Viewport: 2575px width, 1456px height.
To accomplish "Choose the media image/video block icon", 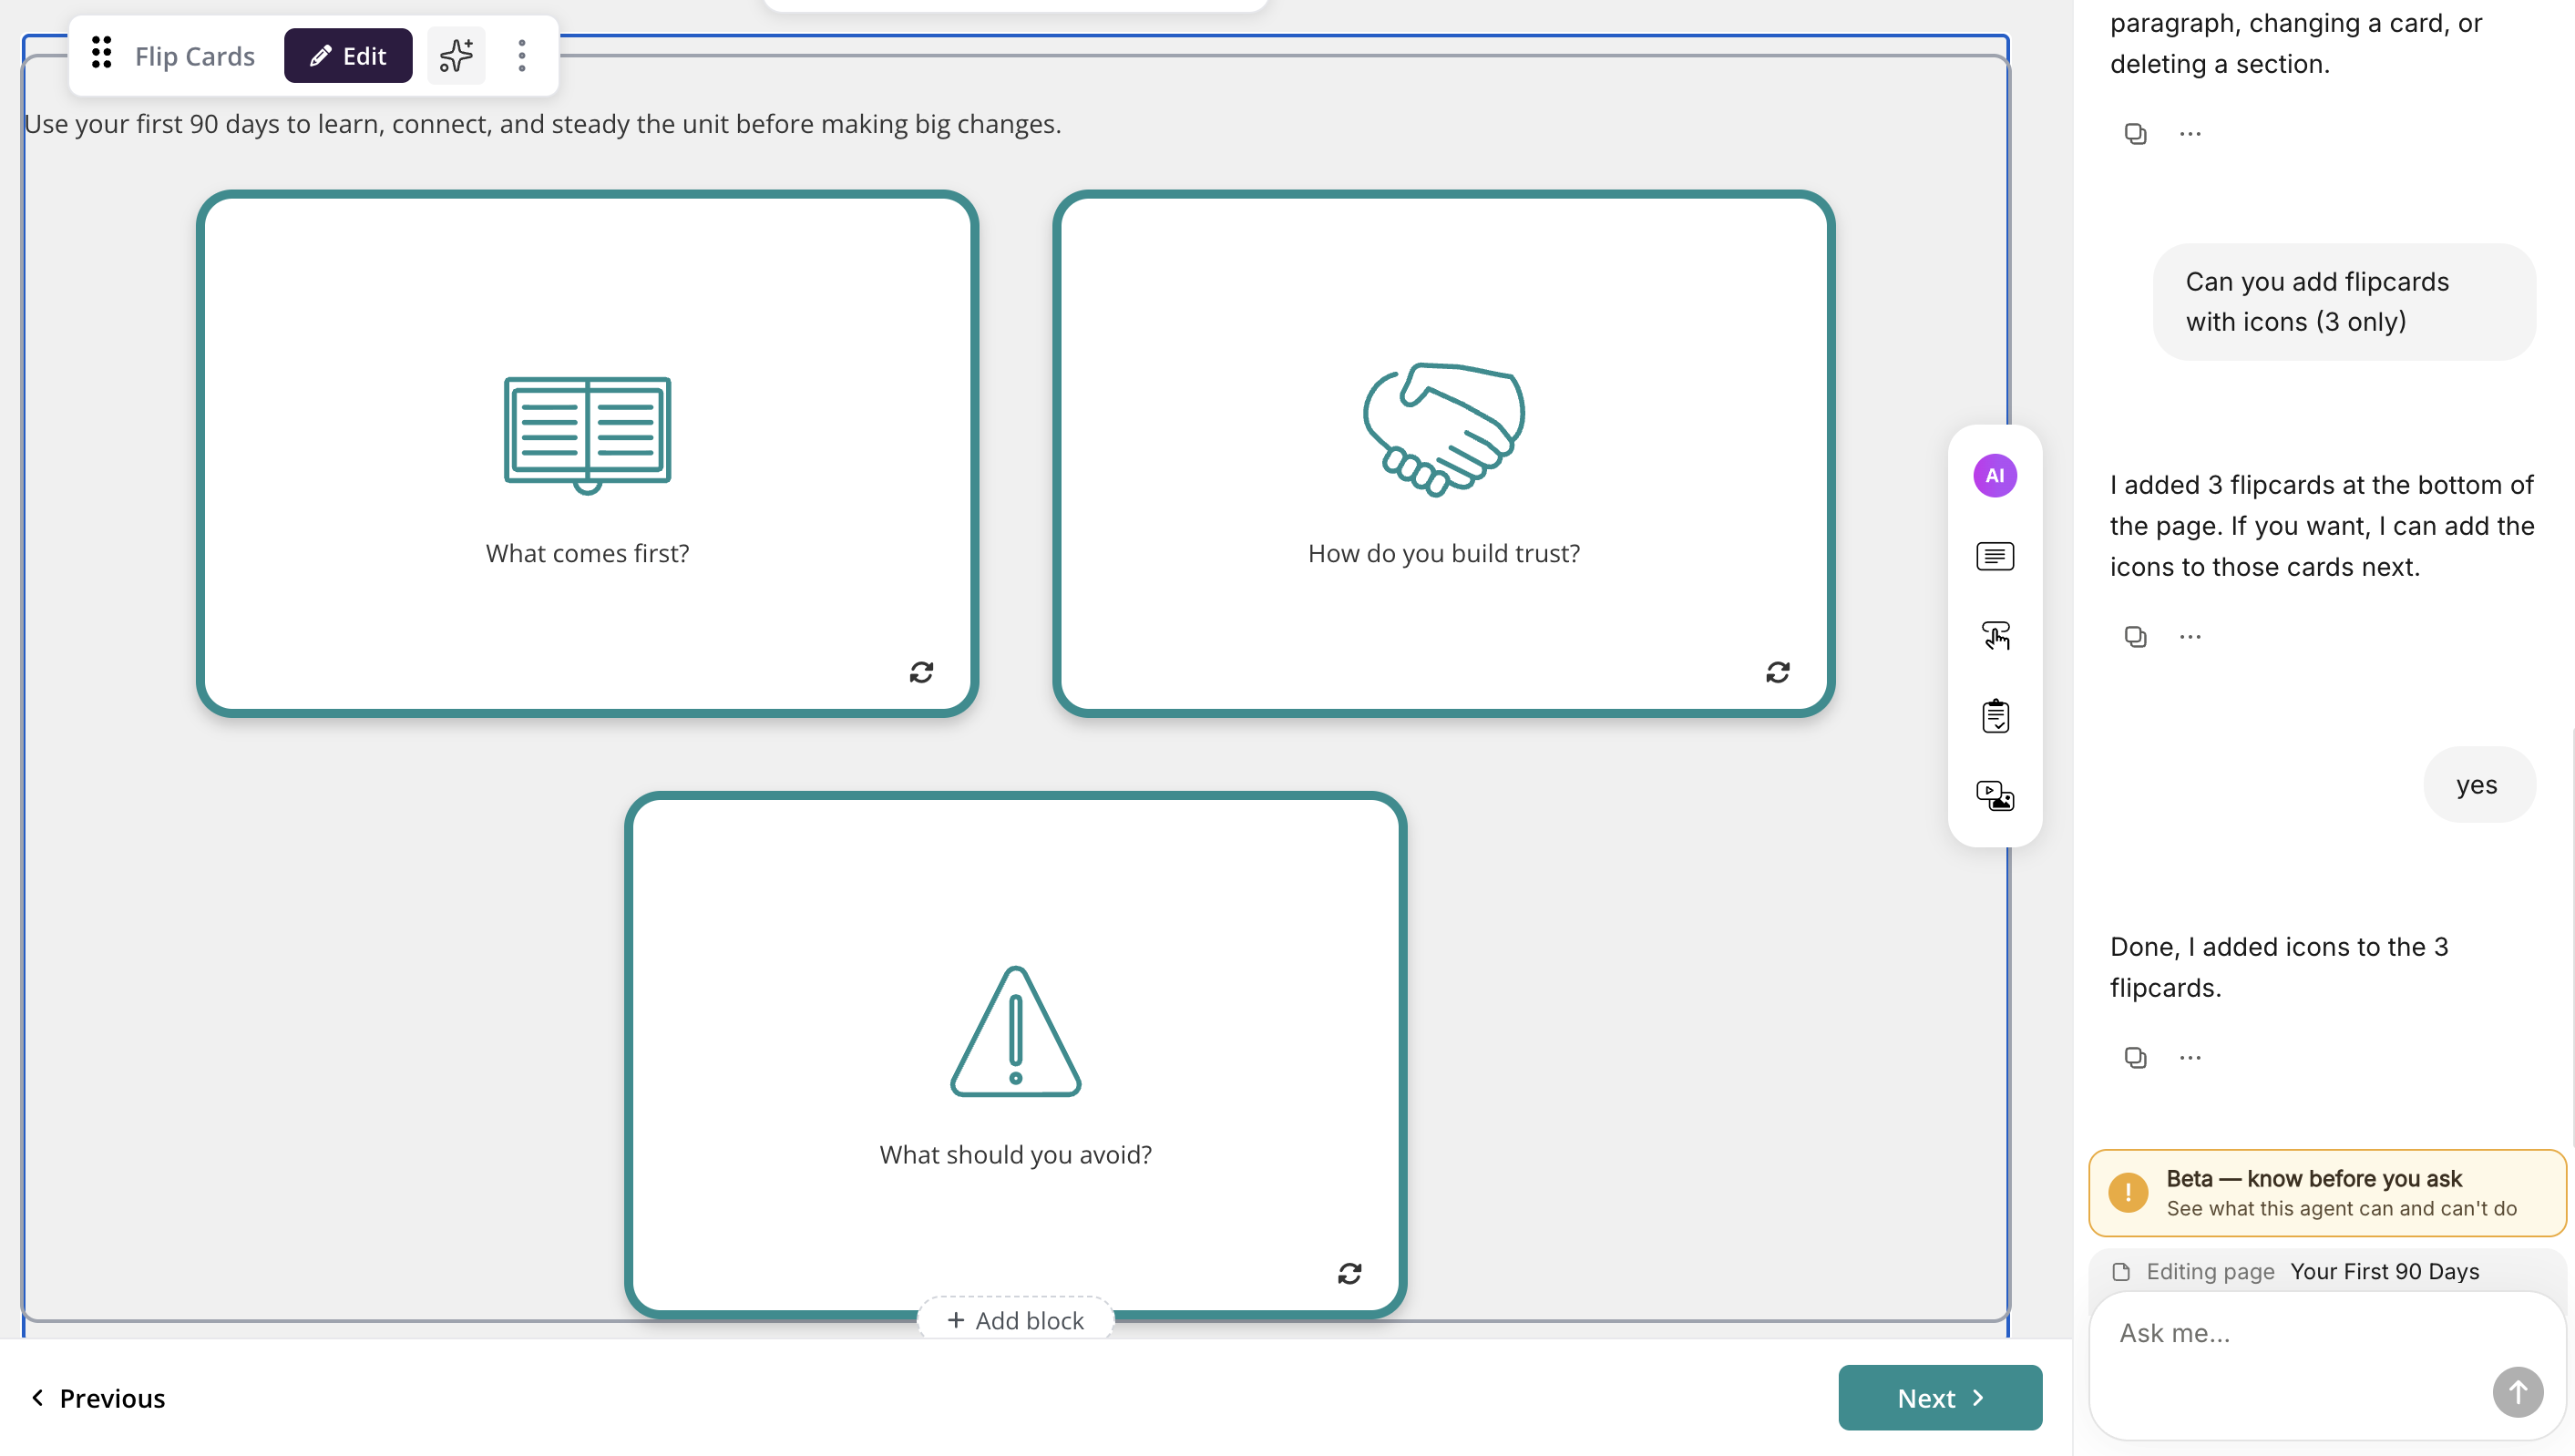I will click(1994, 796).
